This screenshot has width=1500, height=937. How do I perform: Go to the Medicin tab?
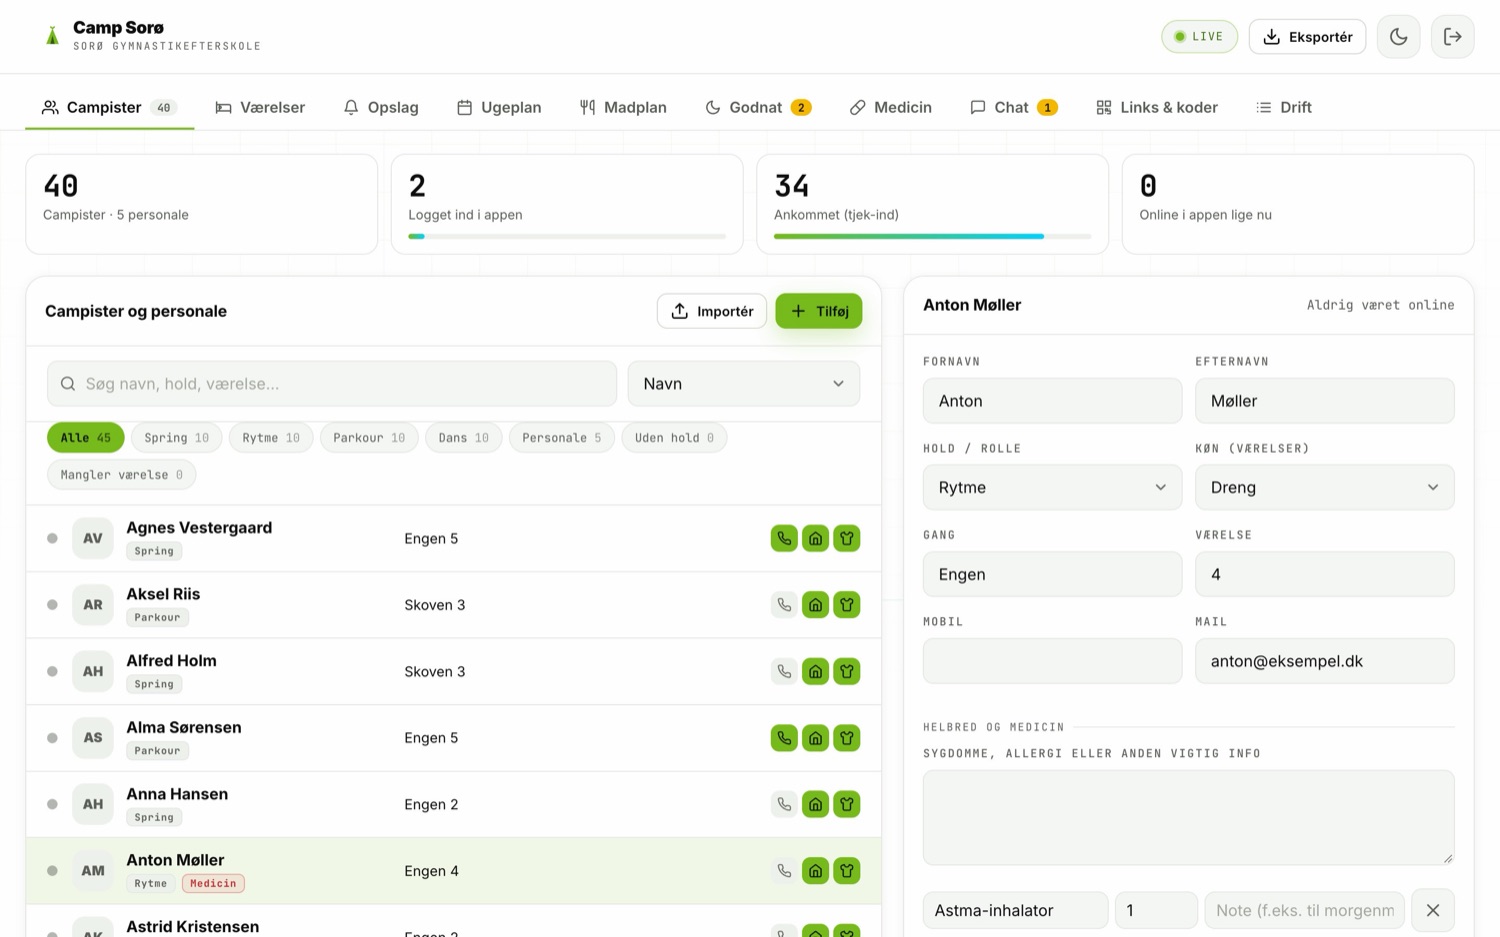[x=890, y=107]
